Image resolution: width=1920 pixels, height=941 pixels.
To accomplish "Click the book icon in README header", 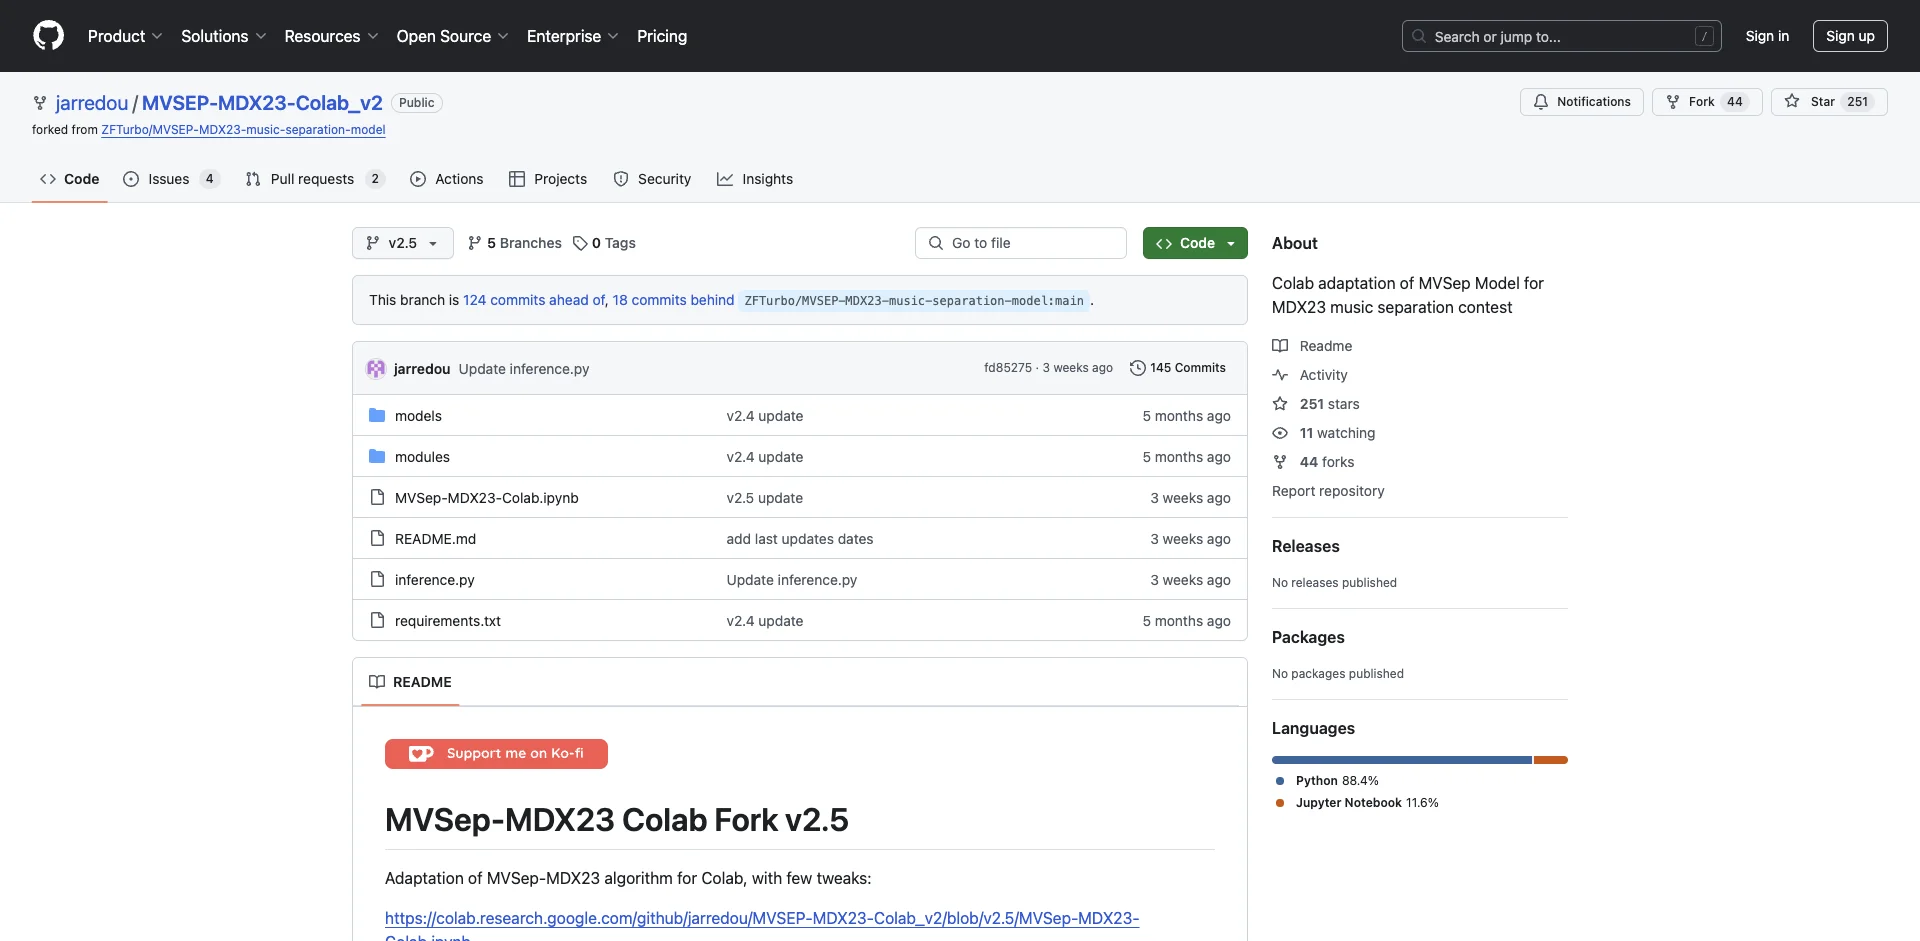I will pyautogui.click(x=377, y=682).
